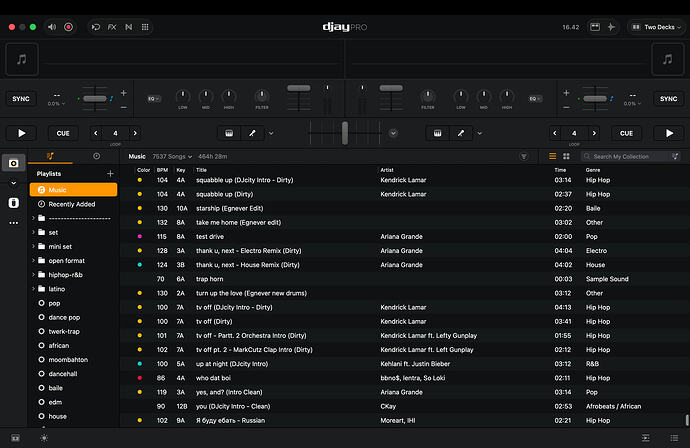The width and height of the screenshot is (690, 448).
Task: Switch library to list view
Action: (552, 156)
